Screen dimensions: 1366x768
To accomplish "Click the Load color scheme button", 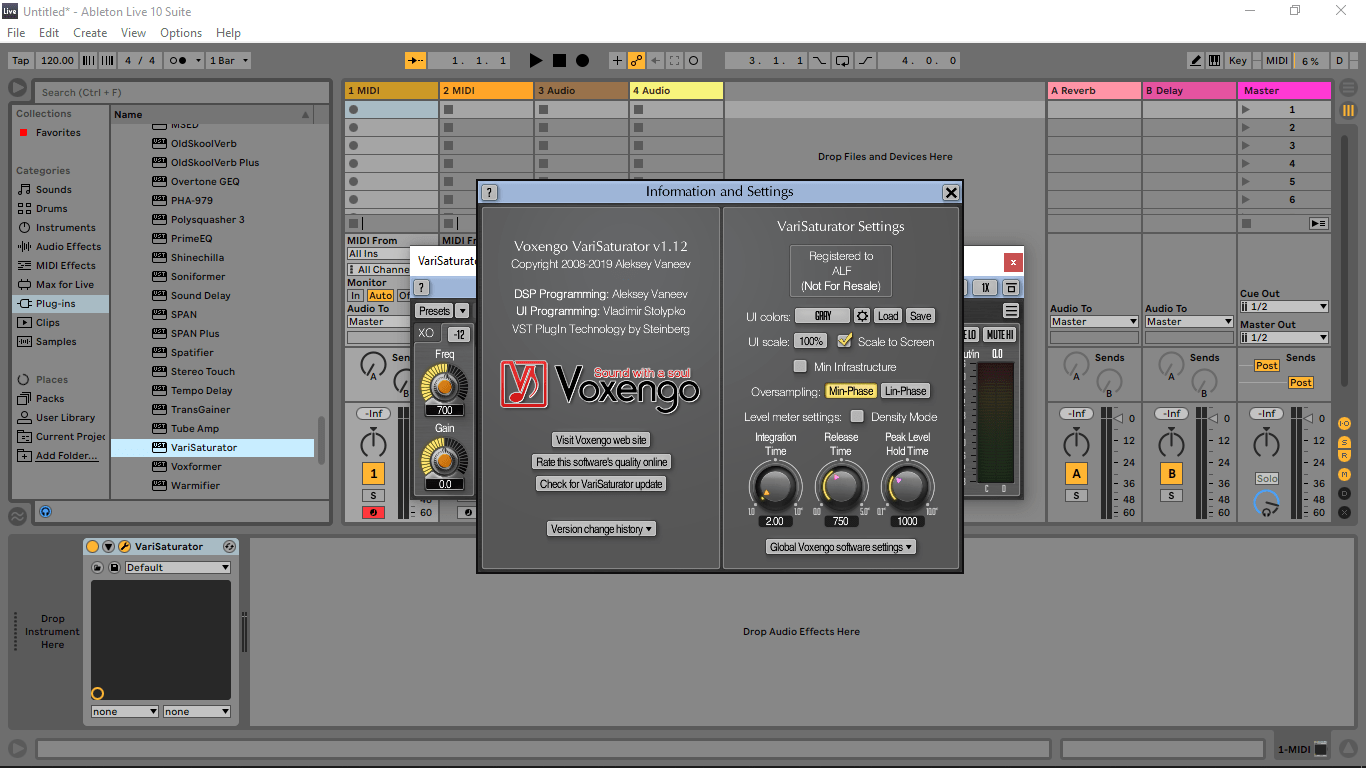I will point(888,316).
